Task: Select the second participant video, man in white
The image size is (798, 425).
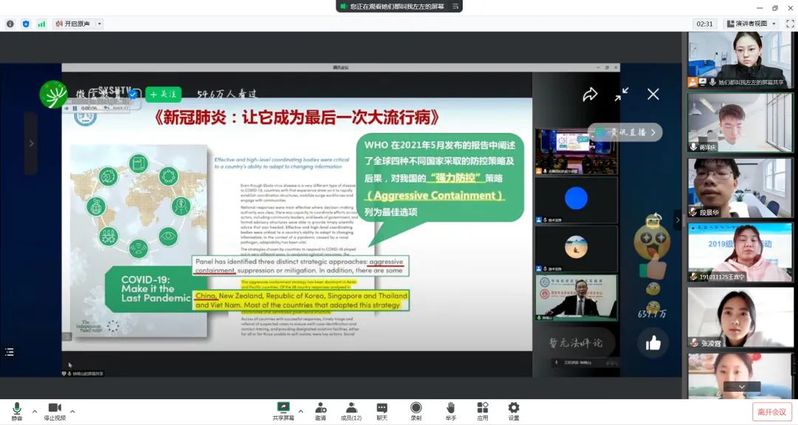Action: 739,123
